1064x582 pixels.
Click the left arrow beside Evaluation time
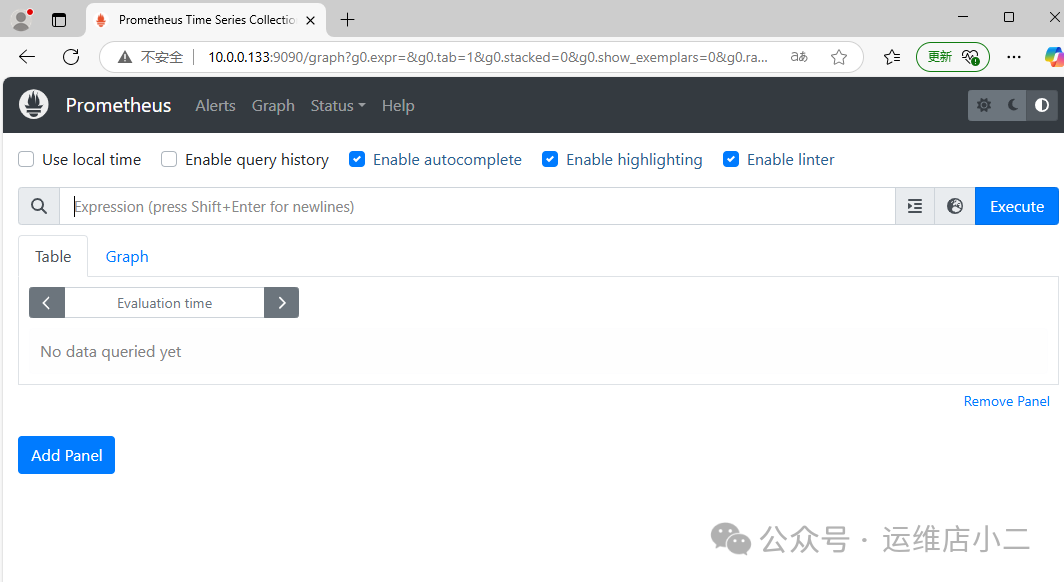tap(46, 302)
